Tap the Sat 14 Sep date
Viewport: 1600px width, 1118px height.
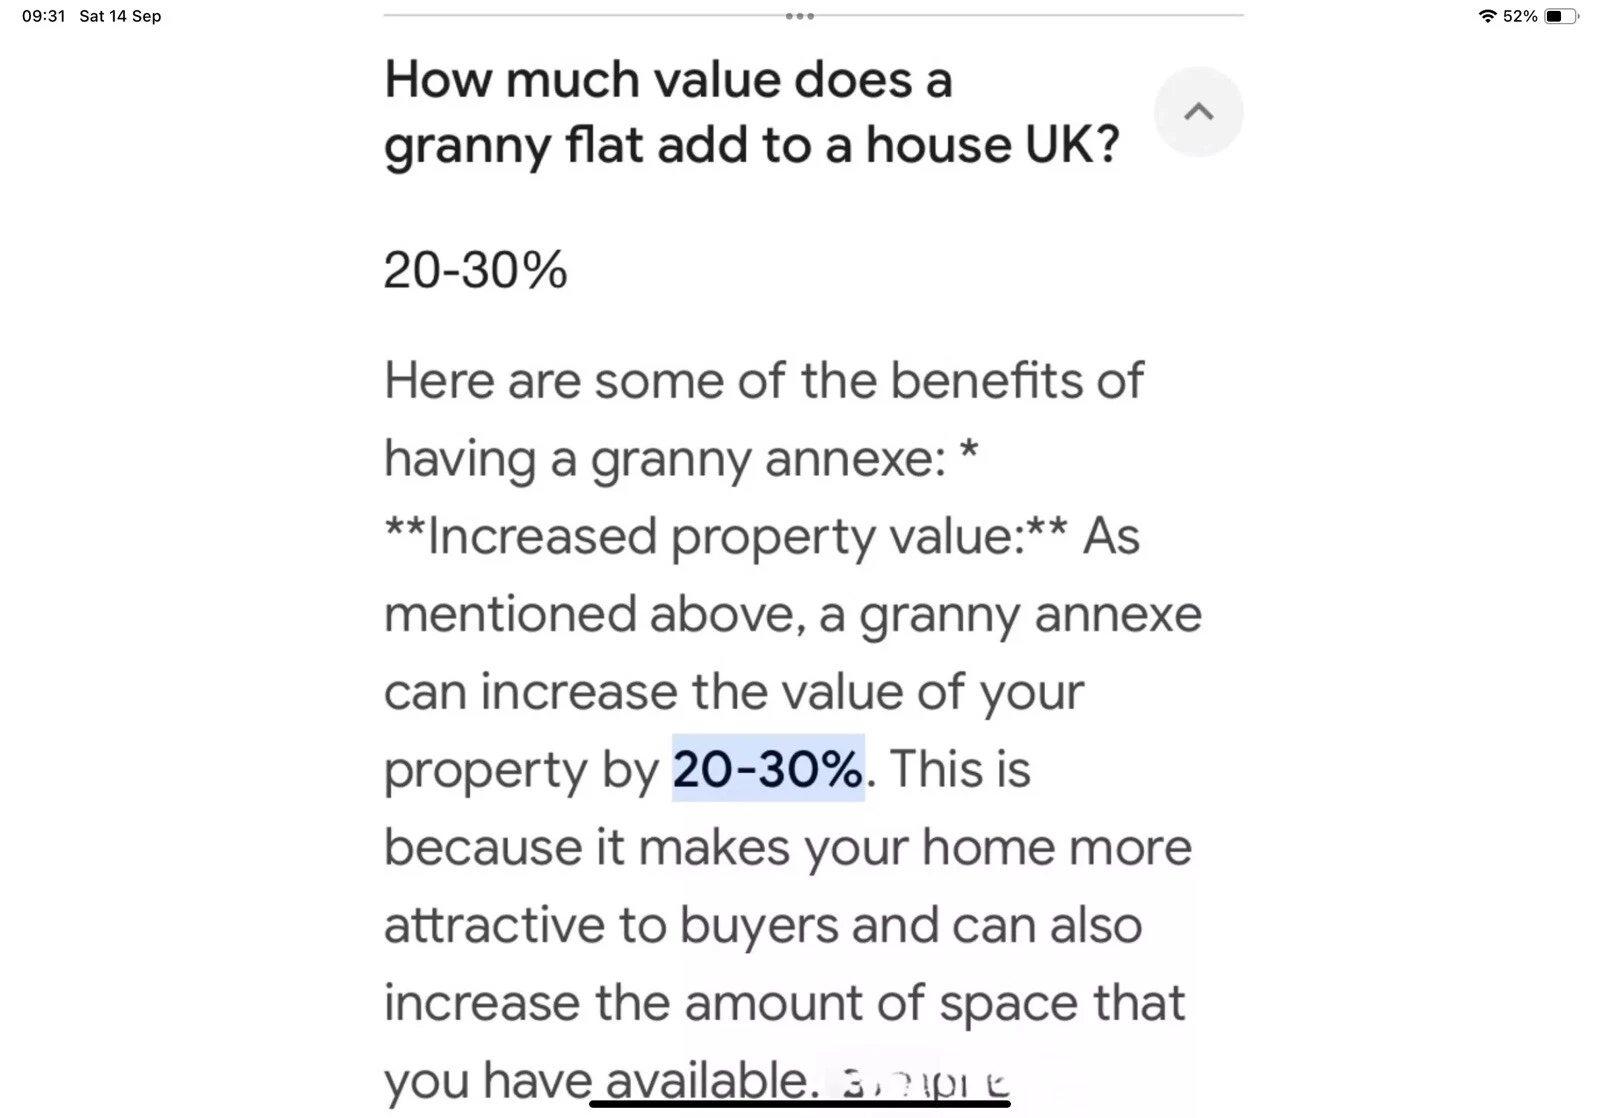[120, 16]
